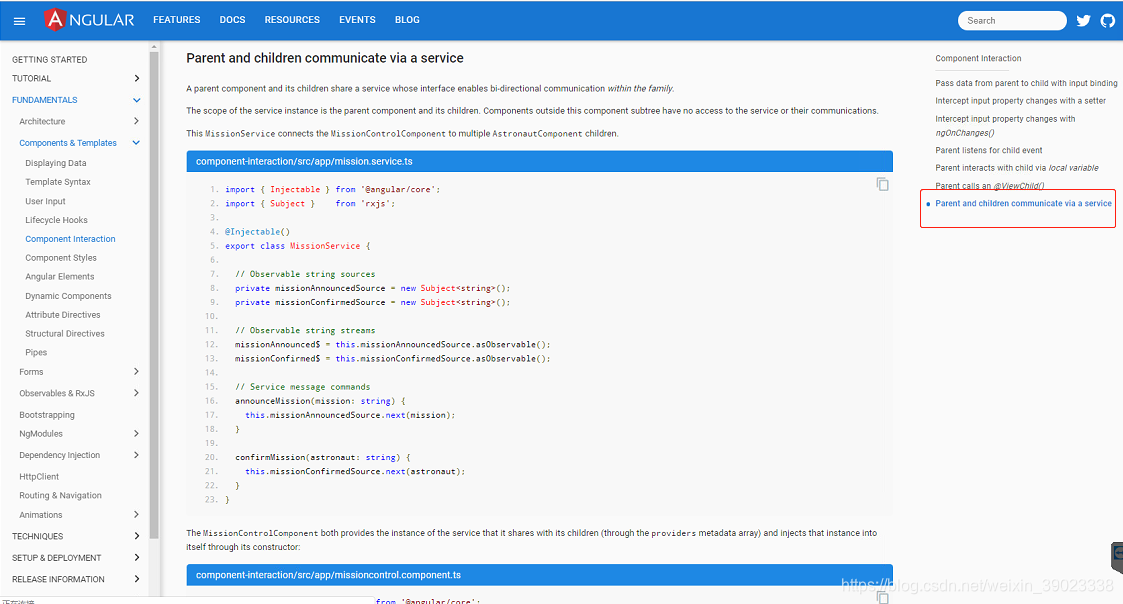Select Component Interaction in sidebar
This screenshot has width=1123, height=604.
tap(70, 239)
